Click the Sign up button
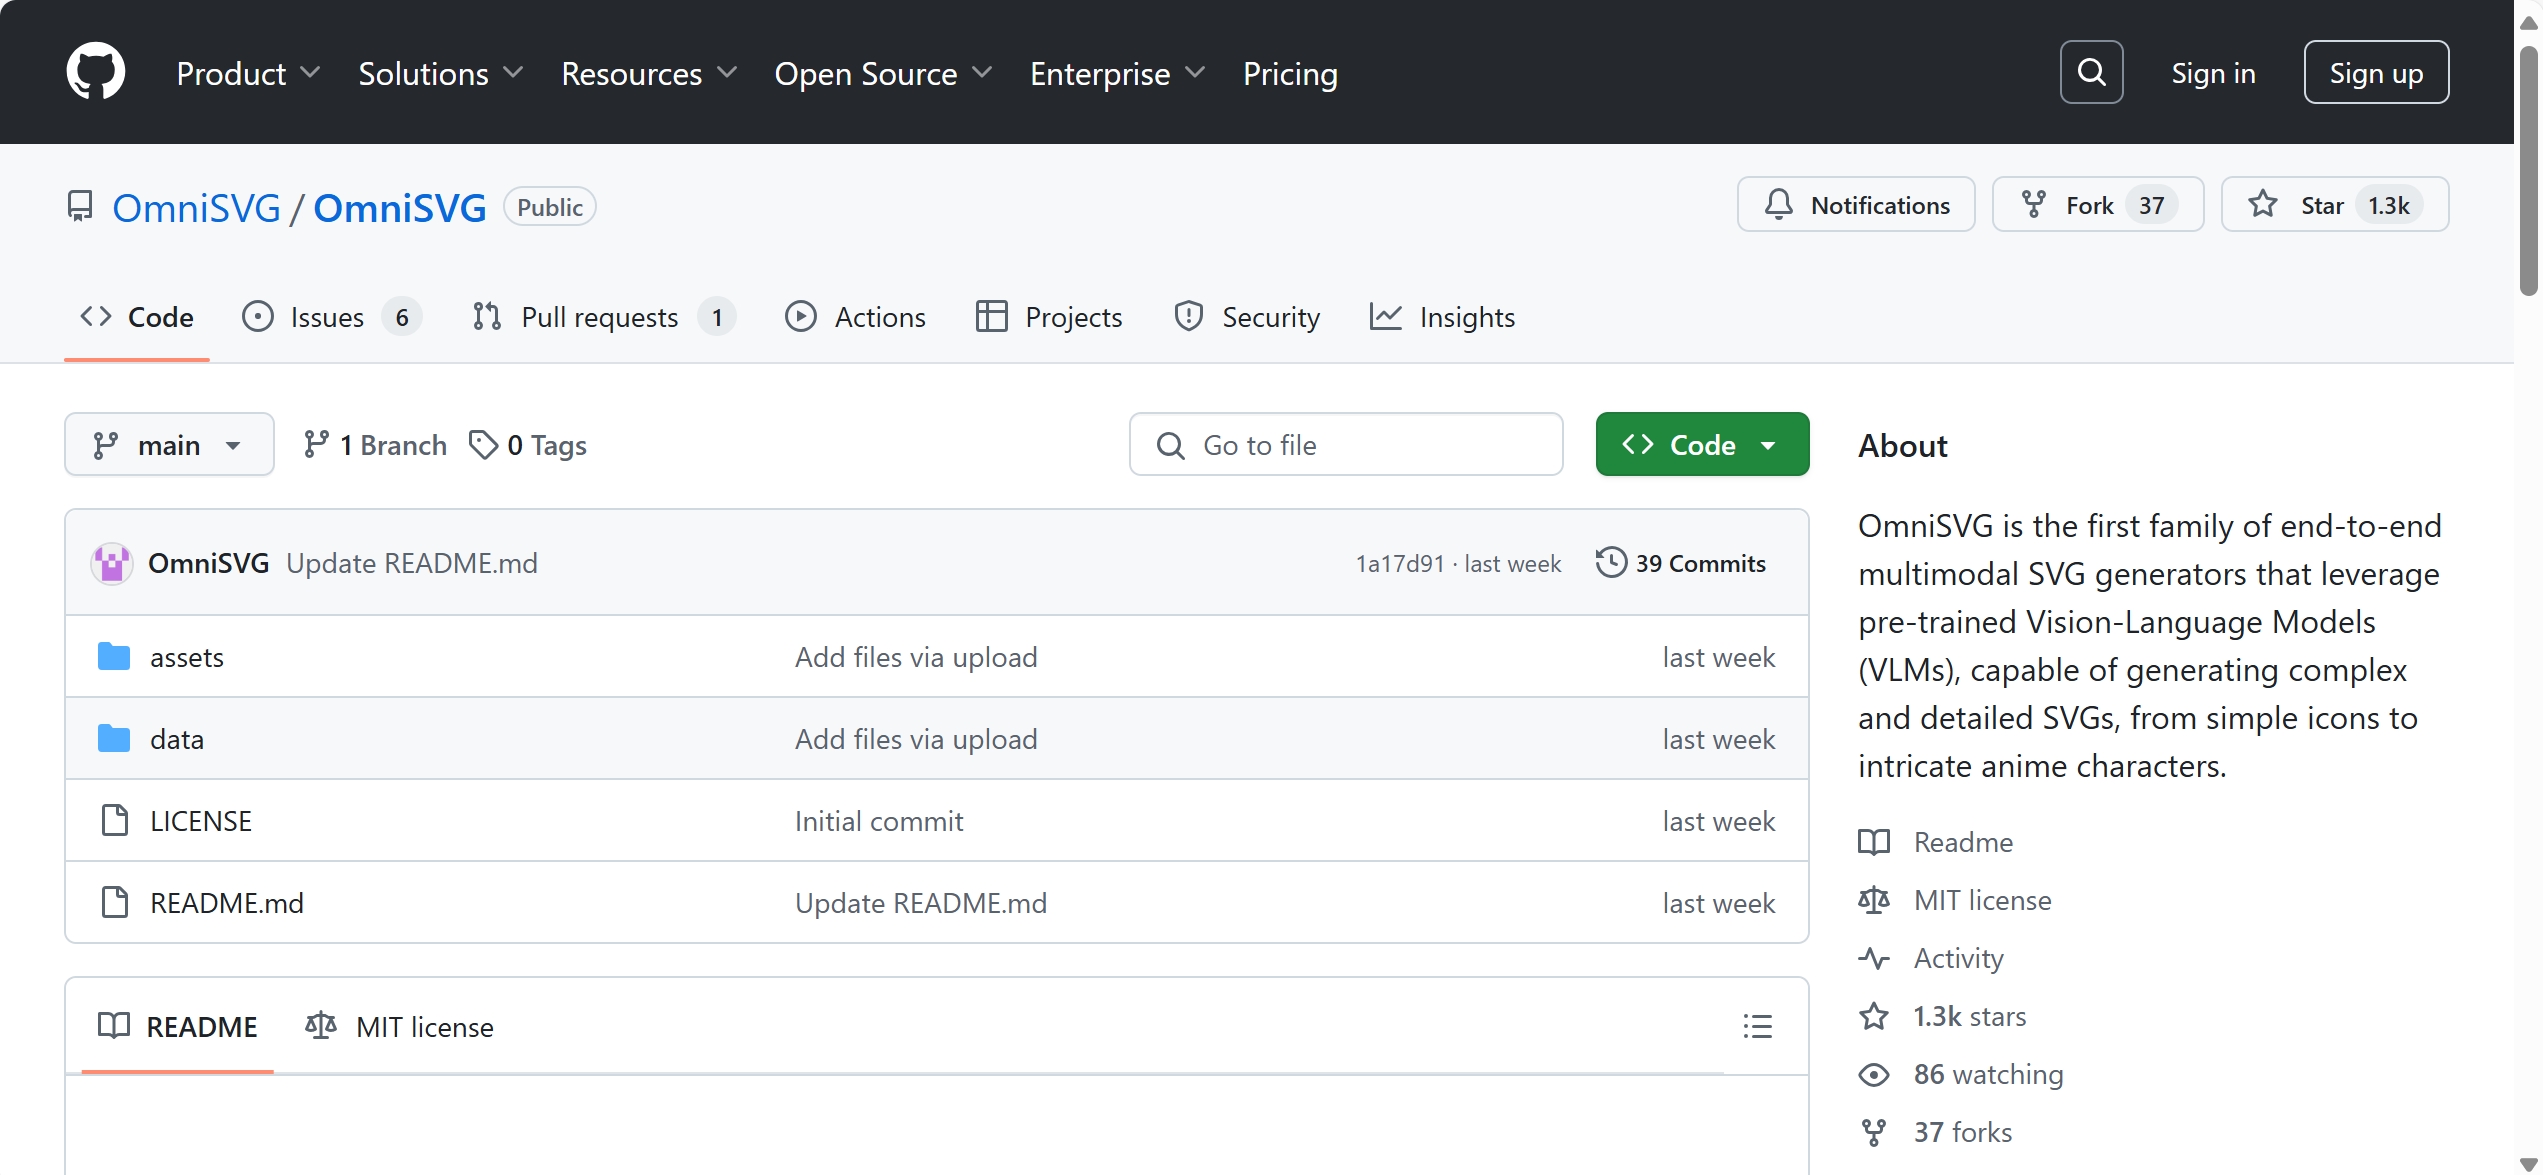 [2376, 72]
